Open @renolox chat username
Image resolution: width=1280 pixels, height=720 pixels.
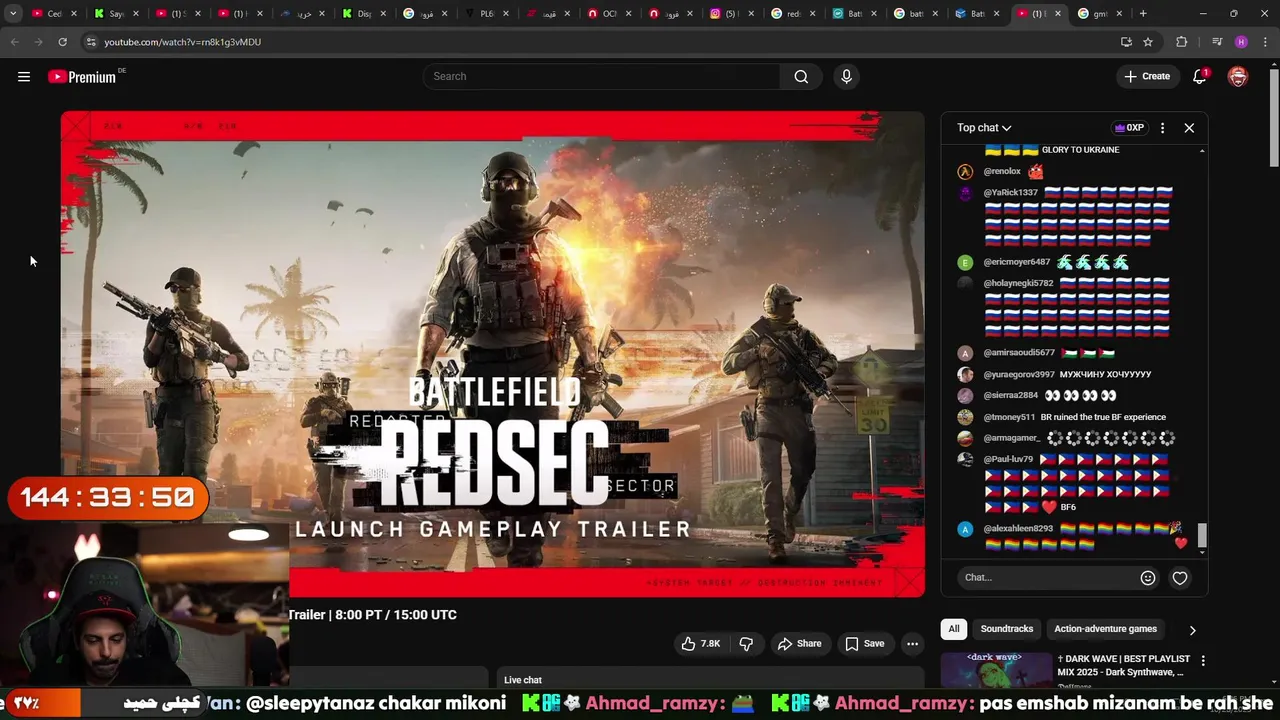[1002, 172]
